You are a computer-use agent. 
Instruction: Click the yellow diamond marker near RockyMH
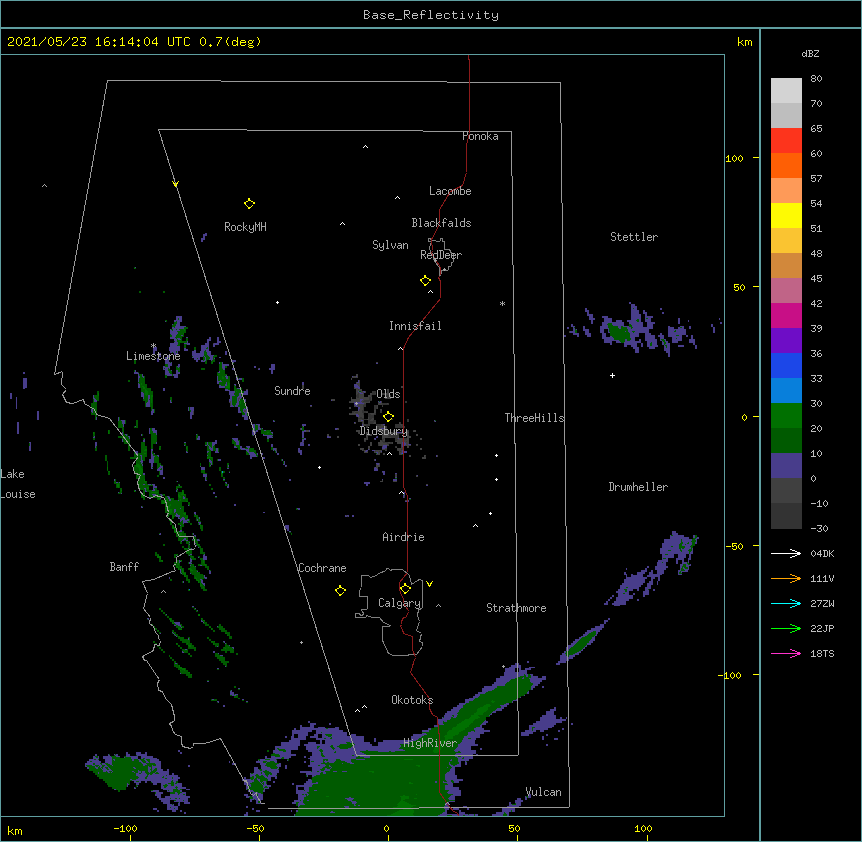click(249, 204)
